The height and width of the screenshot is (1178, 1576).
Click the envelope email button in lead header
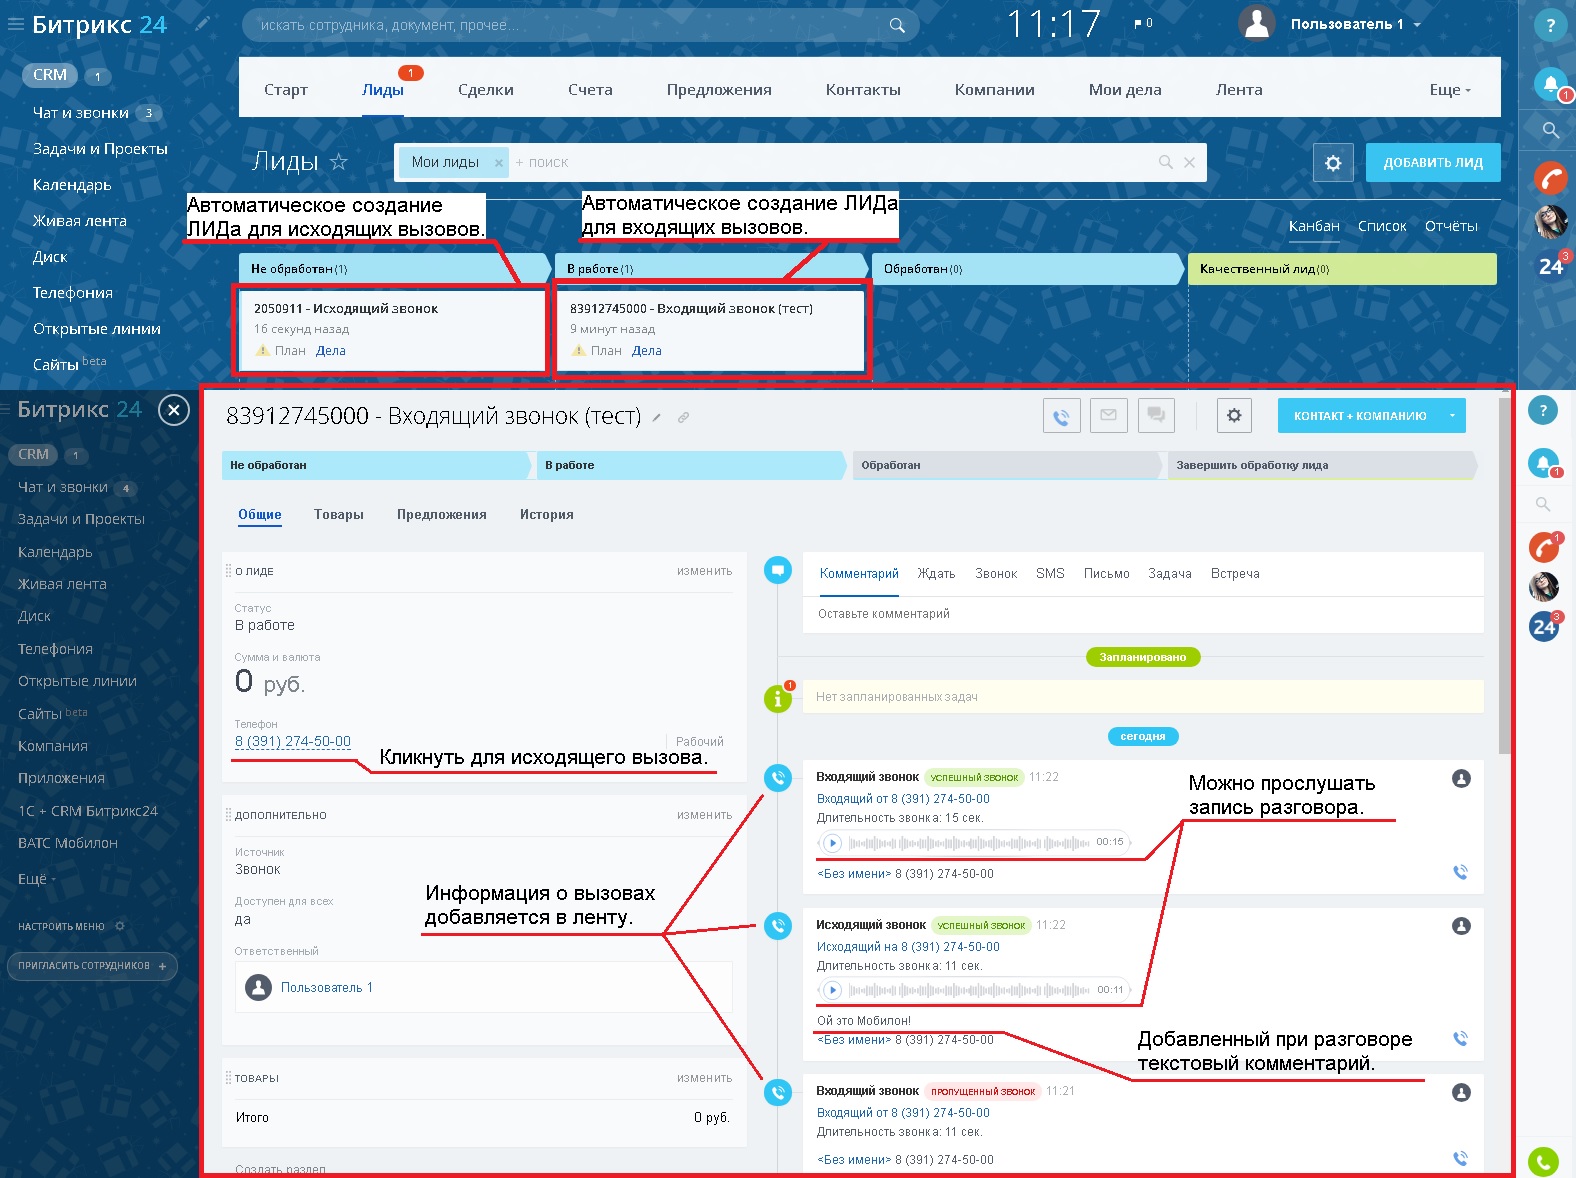tap(1109, 415)
